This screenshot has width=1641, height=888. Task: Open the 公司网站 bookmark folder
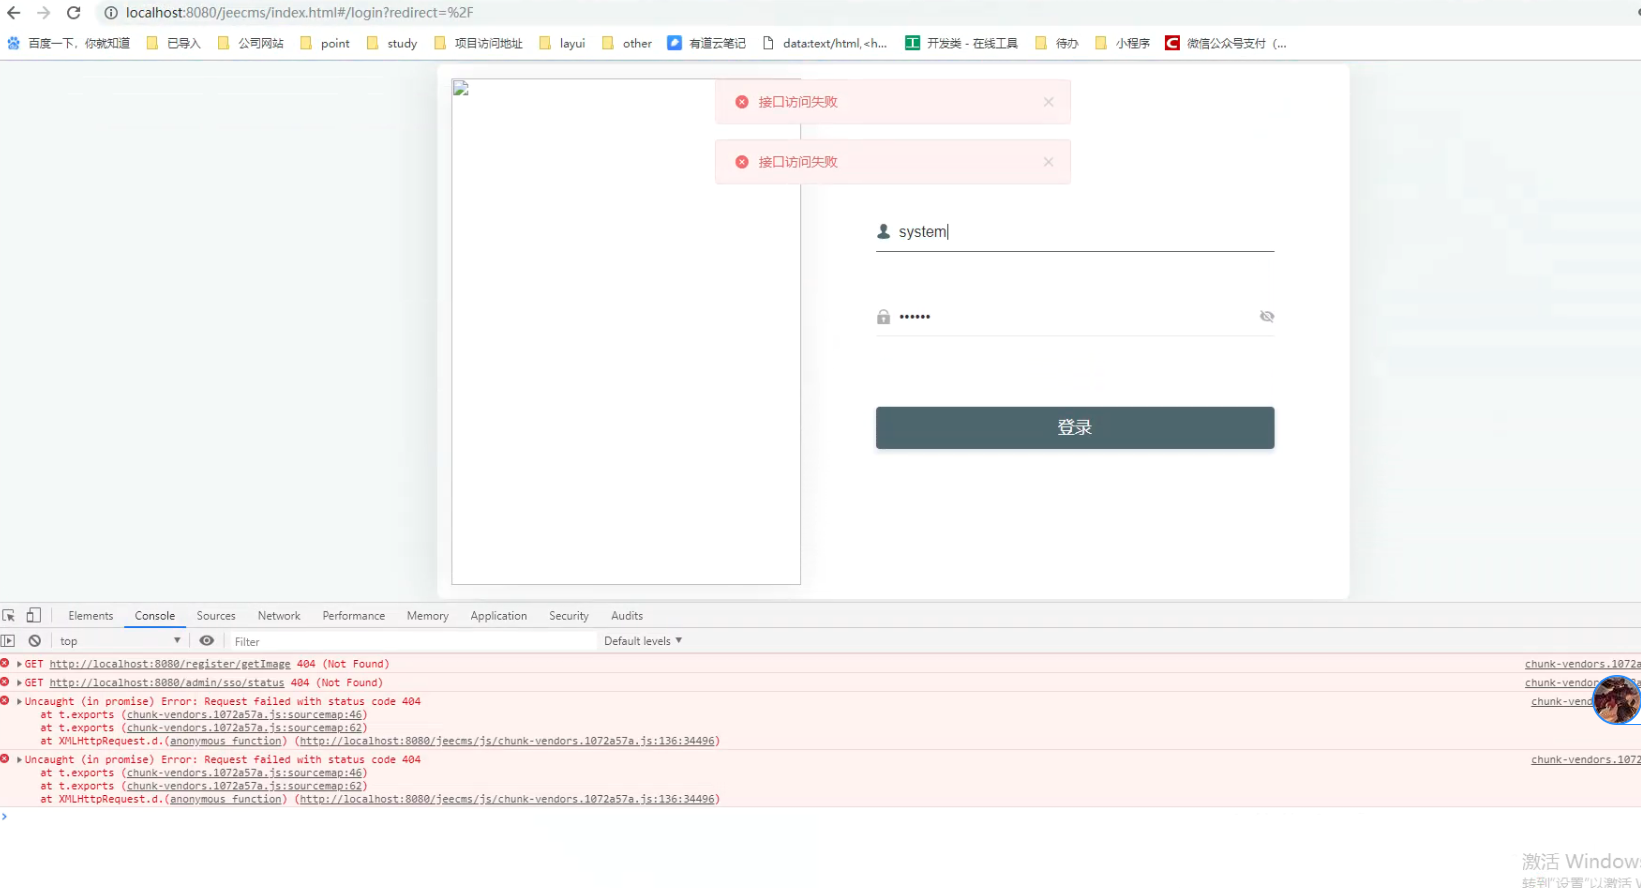click(x=250, y=43)
